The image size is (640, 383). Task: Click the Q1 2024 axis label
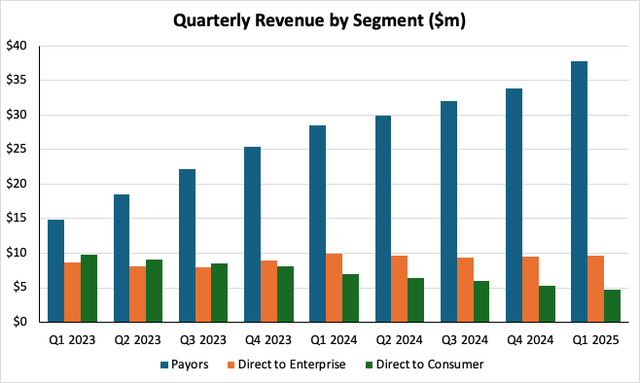pyautogui.click(x=334, y=340)
